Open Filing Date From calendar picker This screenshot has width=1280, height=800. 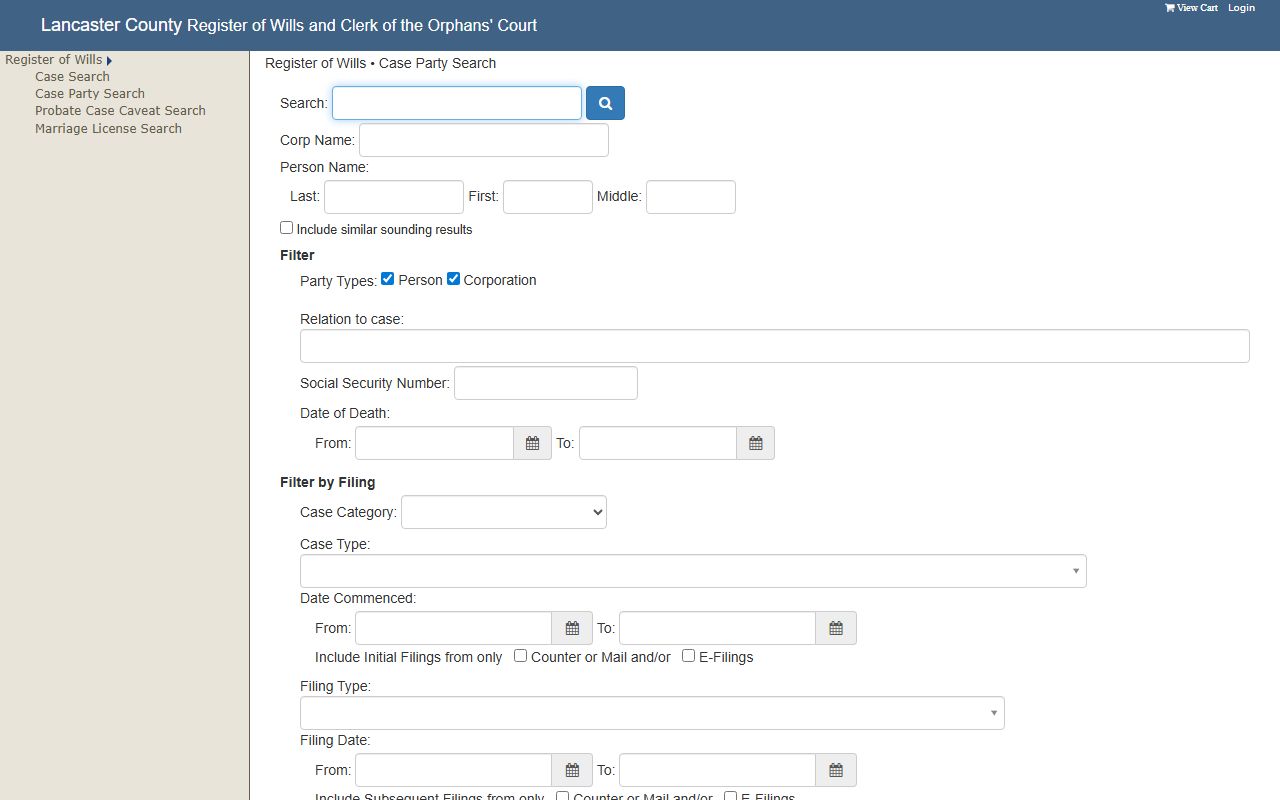click(x=572, y=770)
